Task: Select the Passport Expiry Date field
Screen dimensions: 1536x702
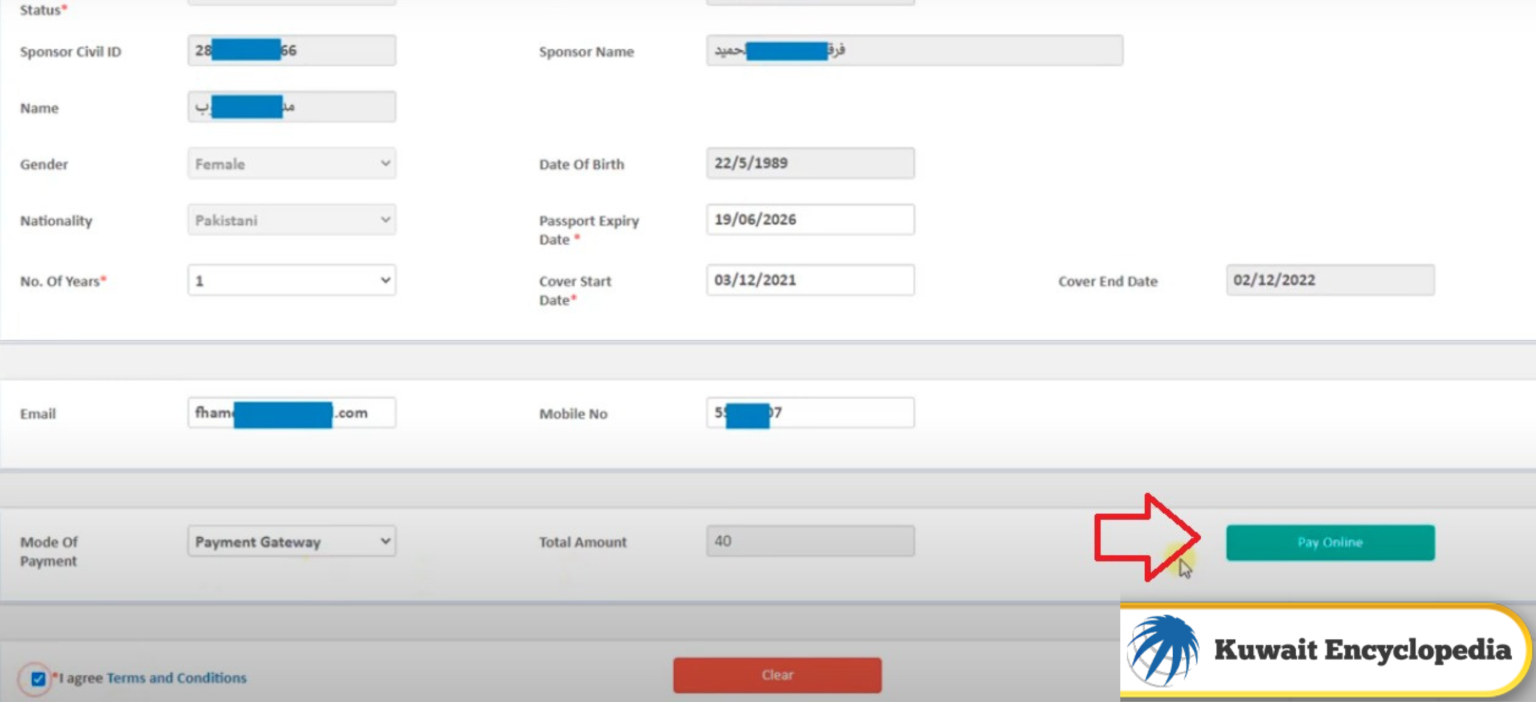Action: [x=810, y=219]
